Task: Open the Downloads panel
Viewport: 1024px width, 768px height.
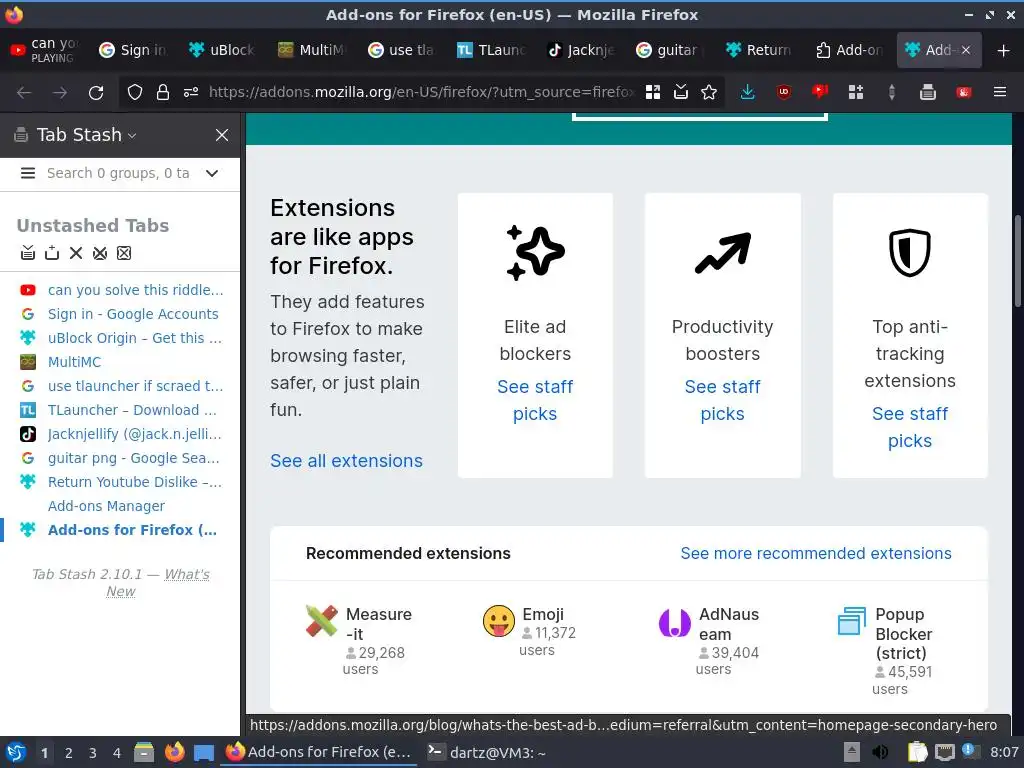Action: point(748,92)
